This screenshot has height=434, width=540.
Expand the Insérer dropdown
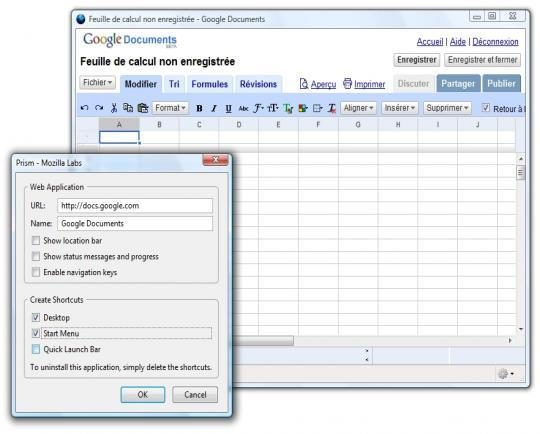click(x=399, y=108)
